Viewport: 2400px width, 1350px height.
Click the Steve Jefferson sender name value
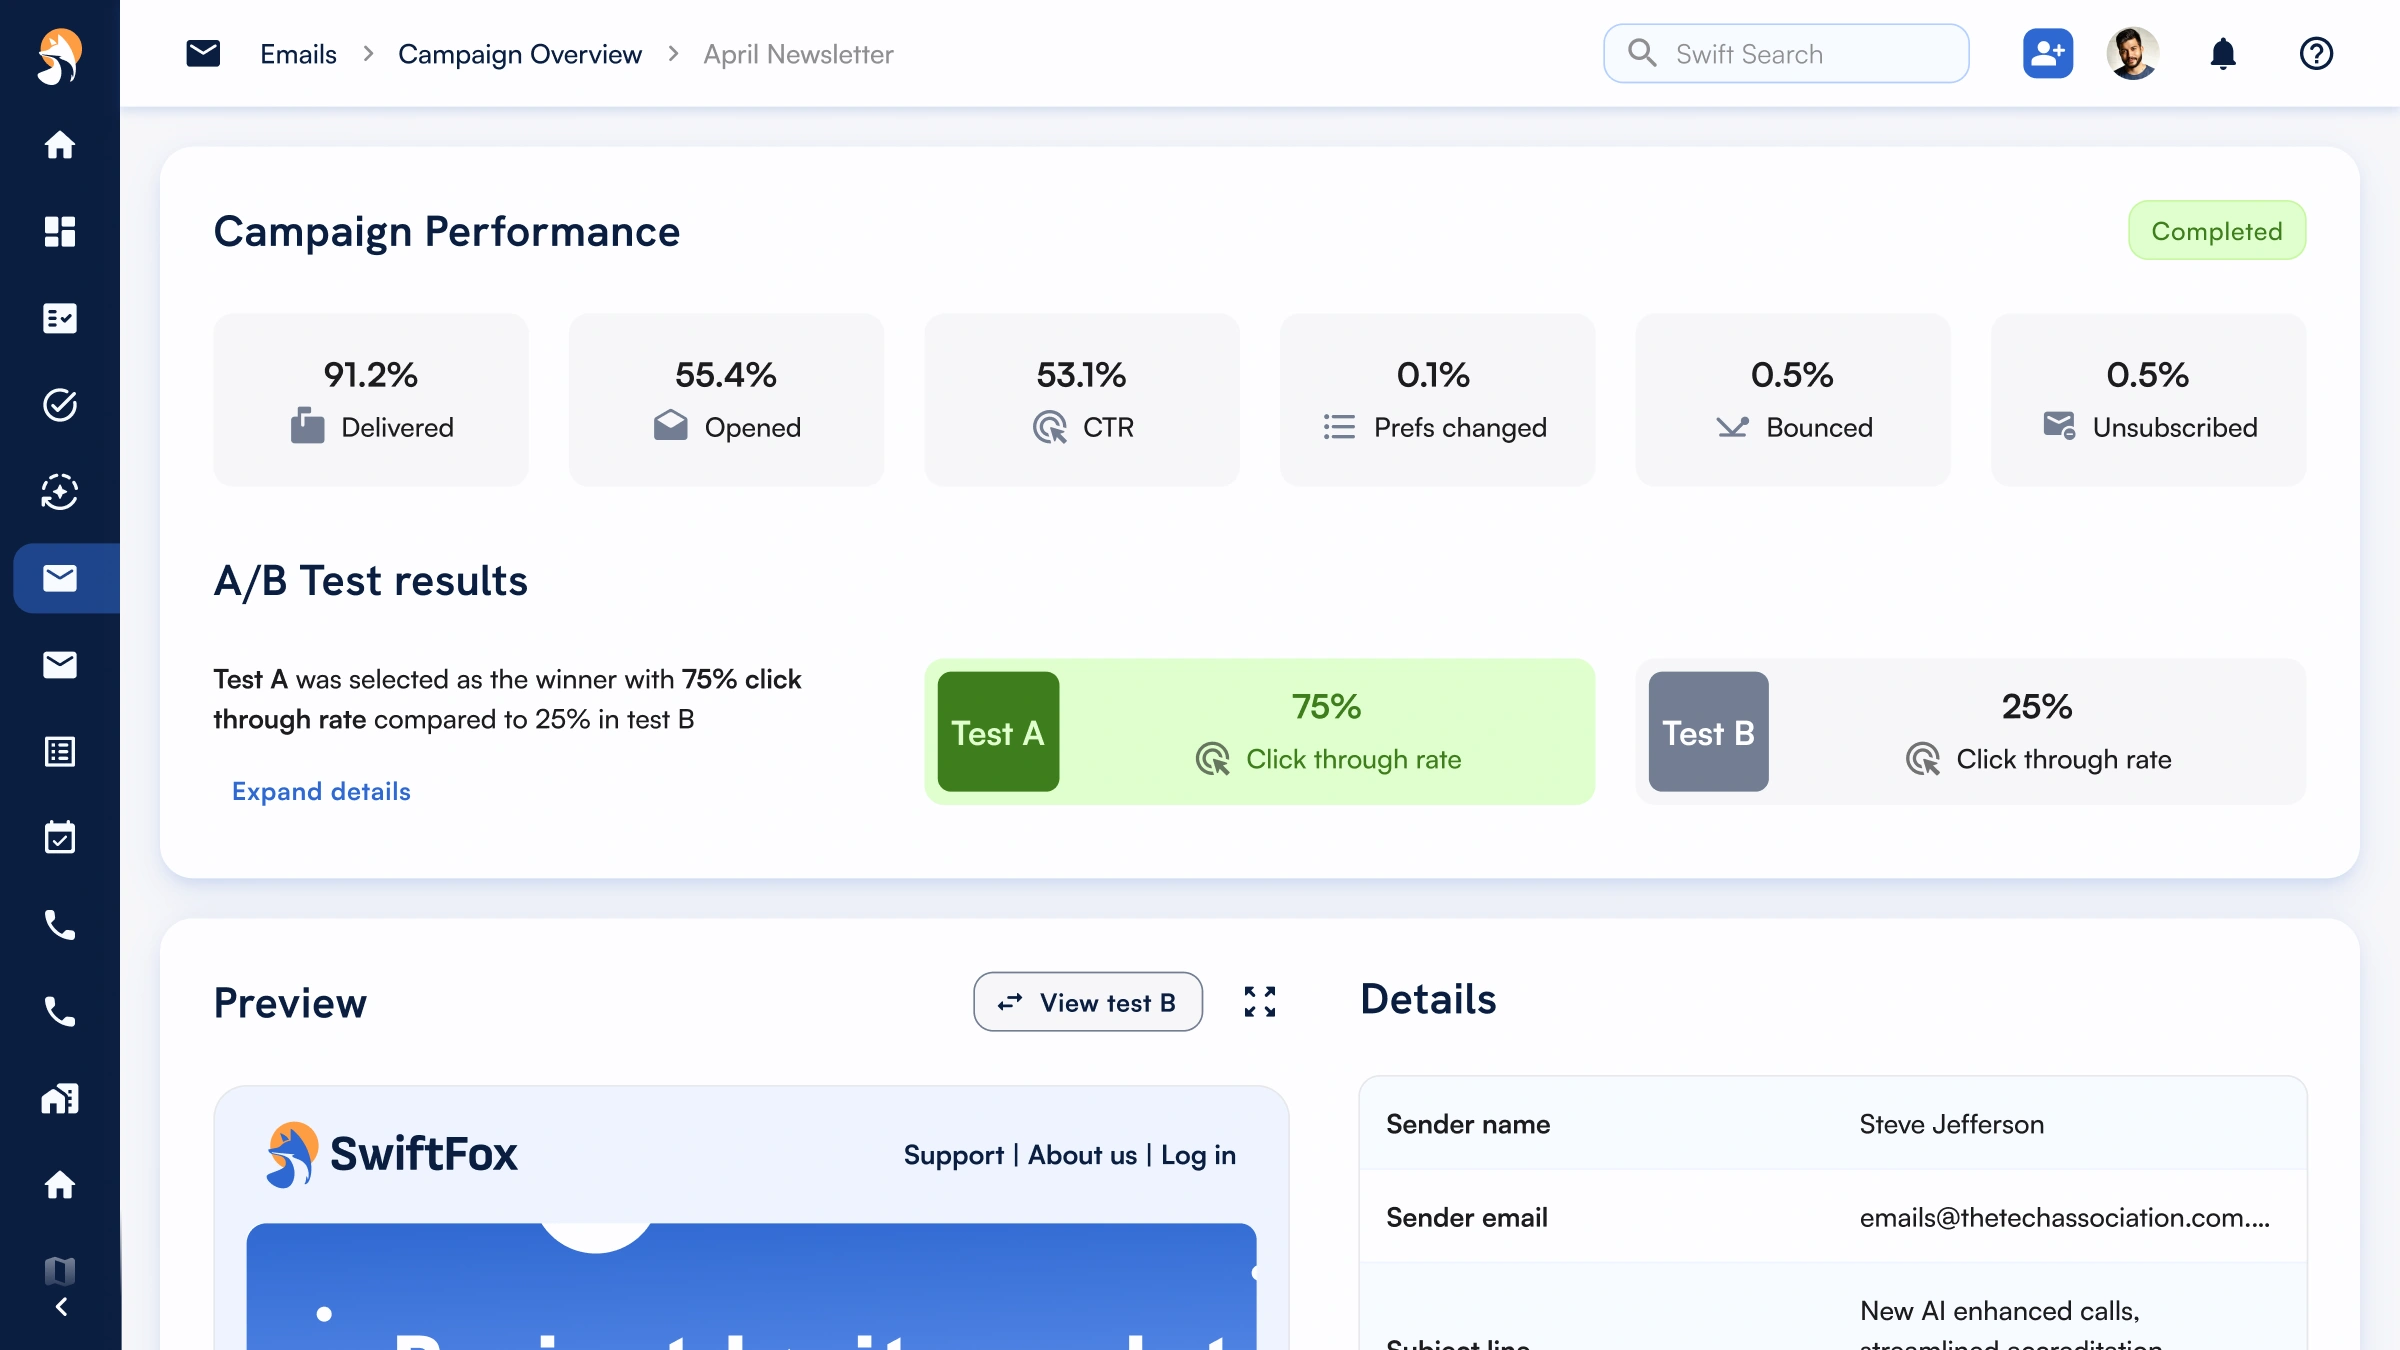(x=1951, y=1124)
